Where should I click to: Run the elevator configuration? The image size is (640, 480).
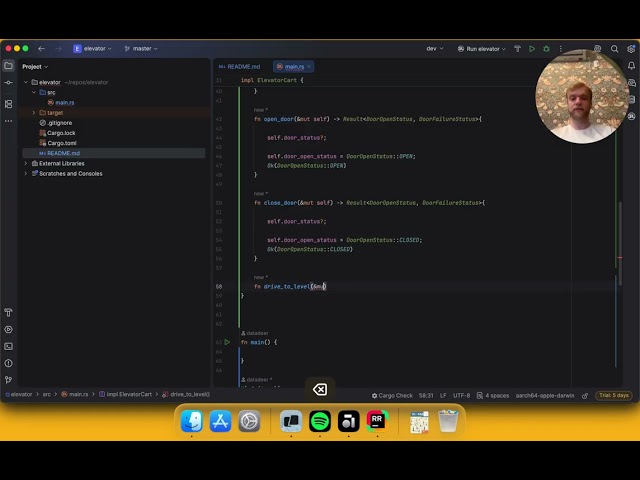coord(532,49)
